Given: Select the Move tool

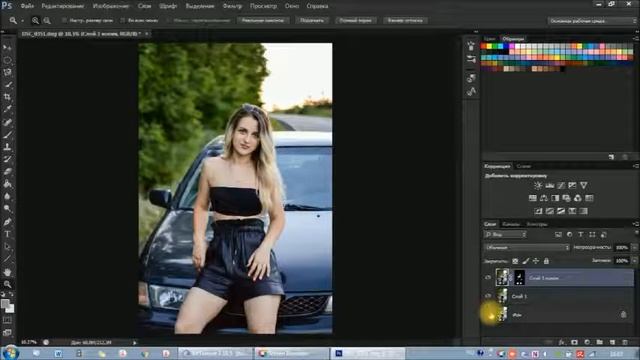Looking at the screenshot, I should tap(7, 48).
